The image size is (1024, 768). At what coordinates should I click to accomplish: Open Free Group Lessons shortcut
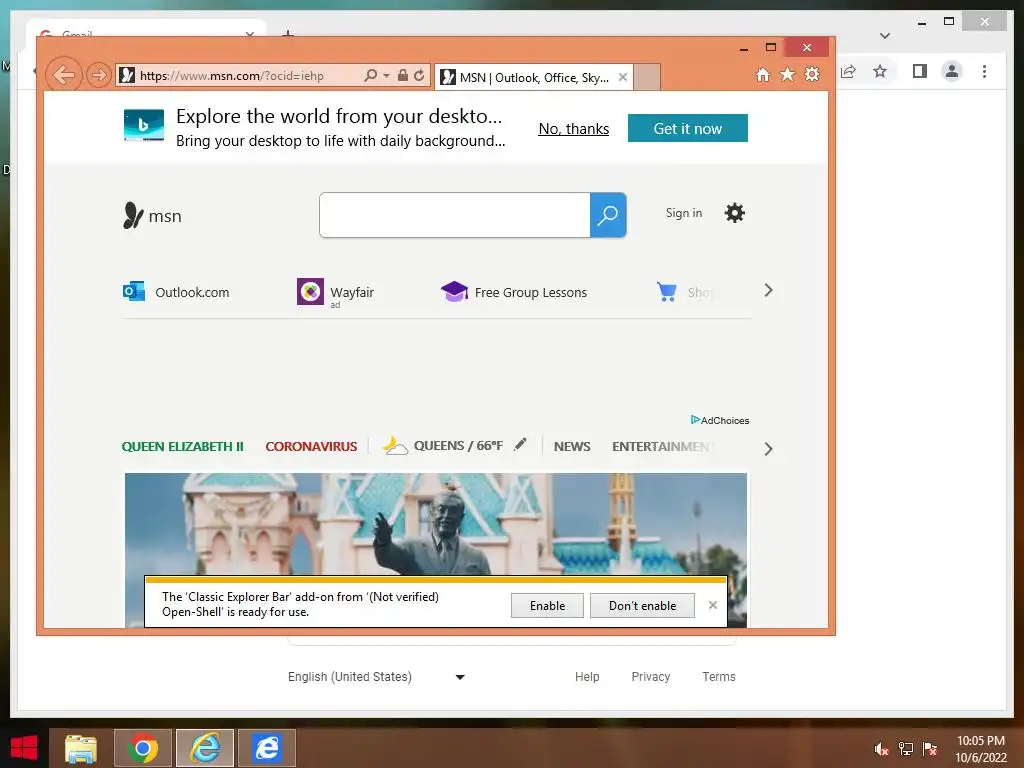[x=514, y=292]
